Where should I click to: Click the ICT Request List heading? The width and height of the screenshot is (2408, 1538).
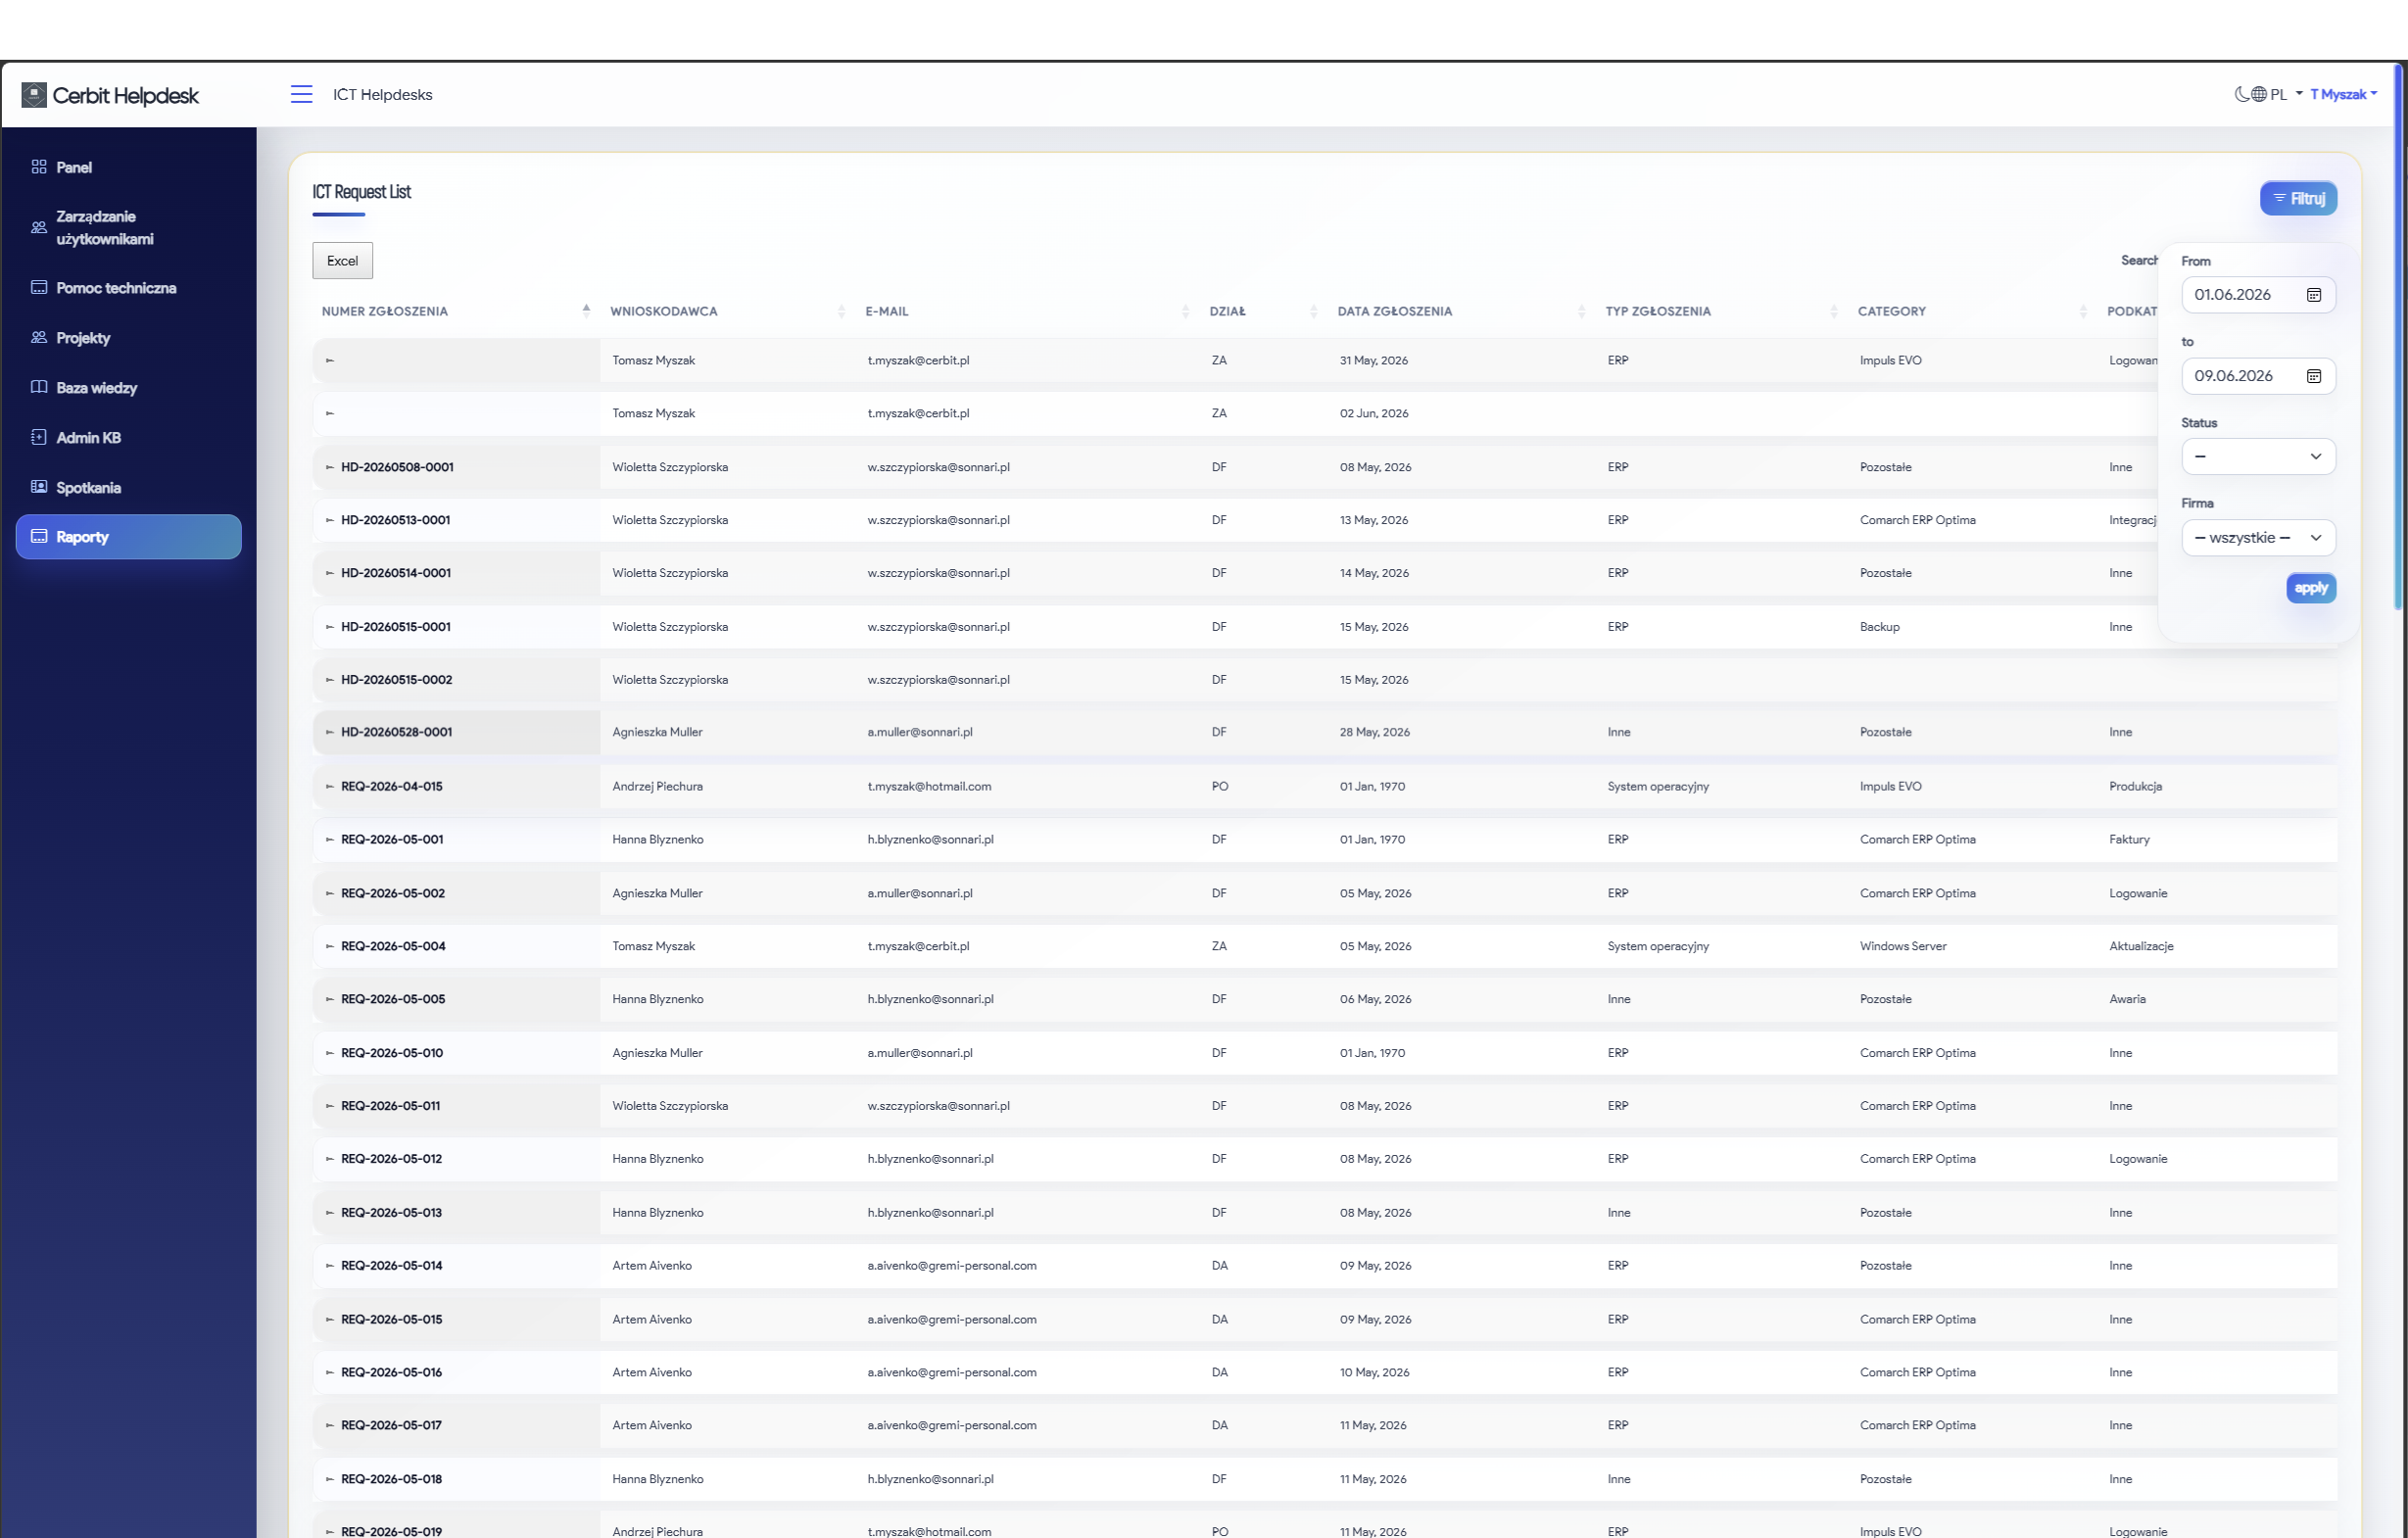point(361,191)
